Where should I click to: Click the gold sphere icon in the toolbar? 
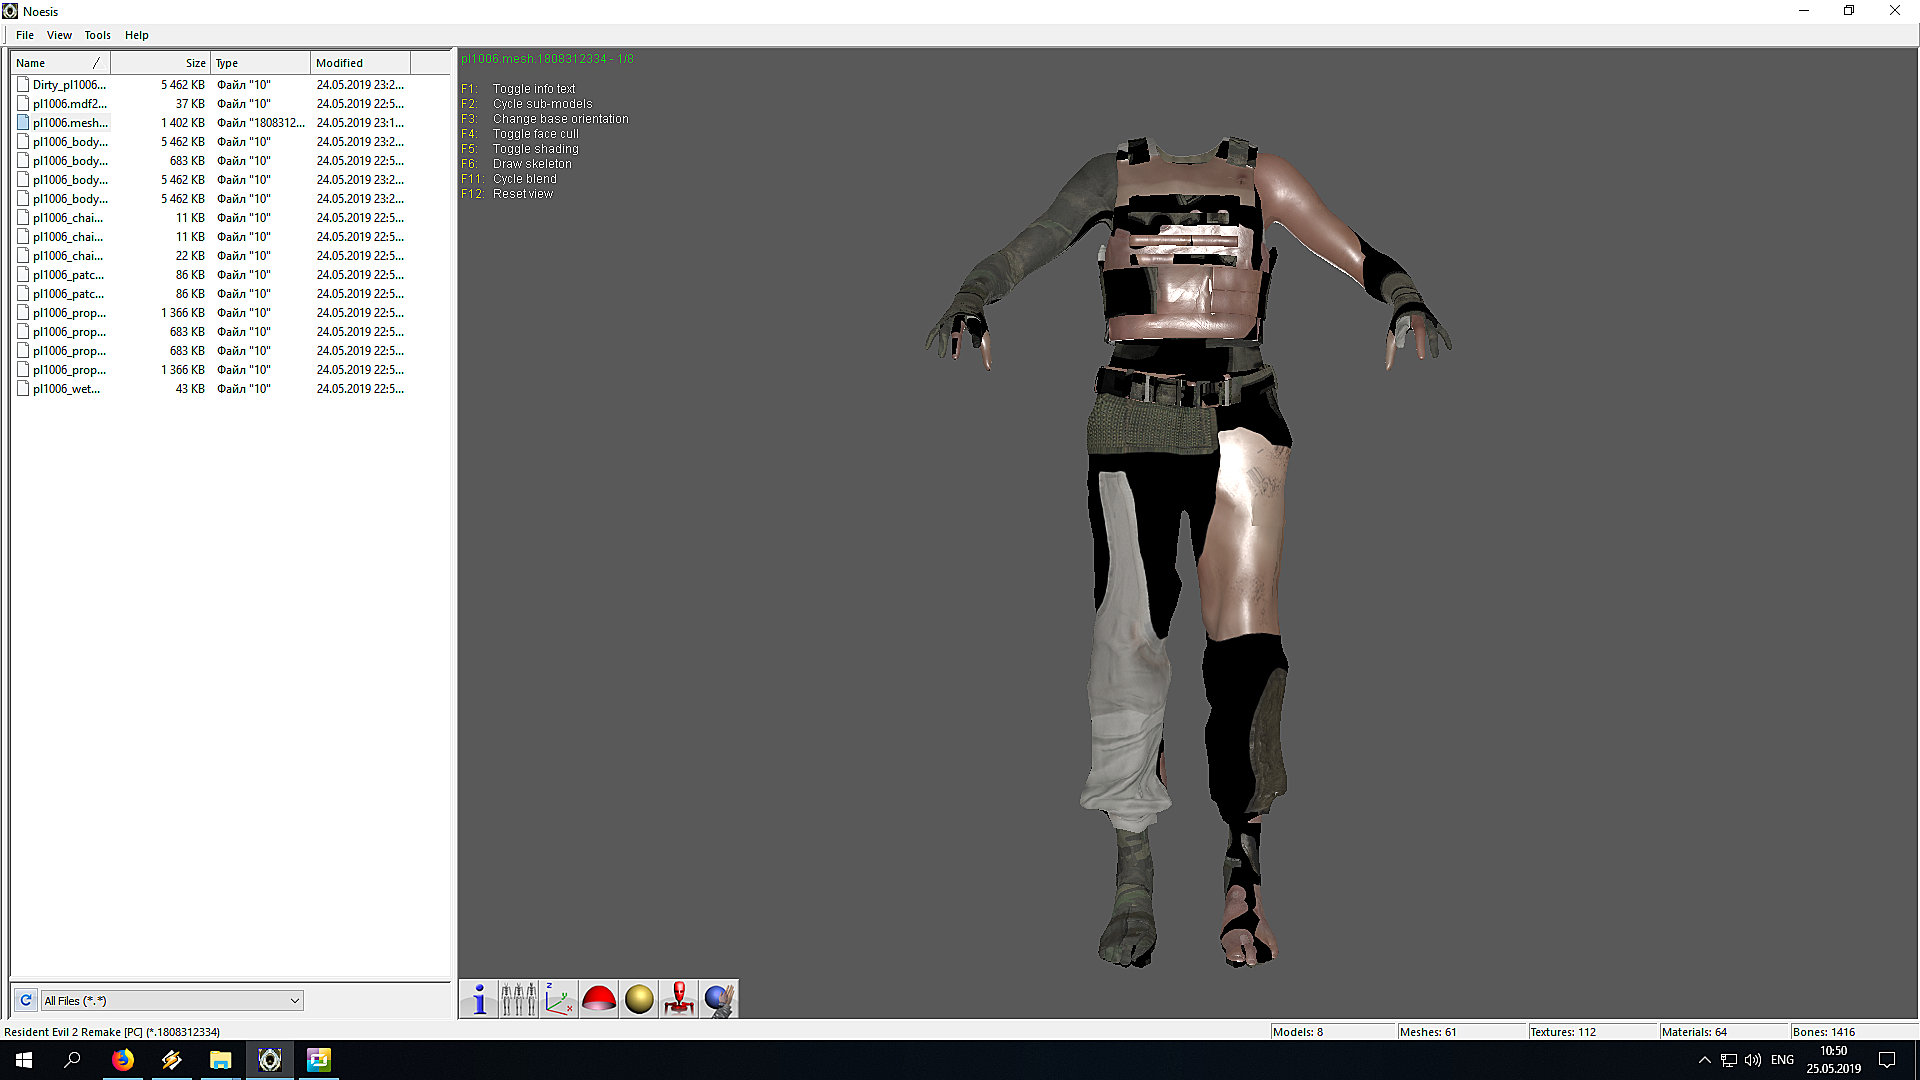[639, 999]
